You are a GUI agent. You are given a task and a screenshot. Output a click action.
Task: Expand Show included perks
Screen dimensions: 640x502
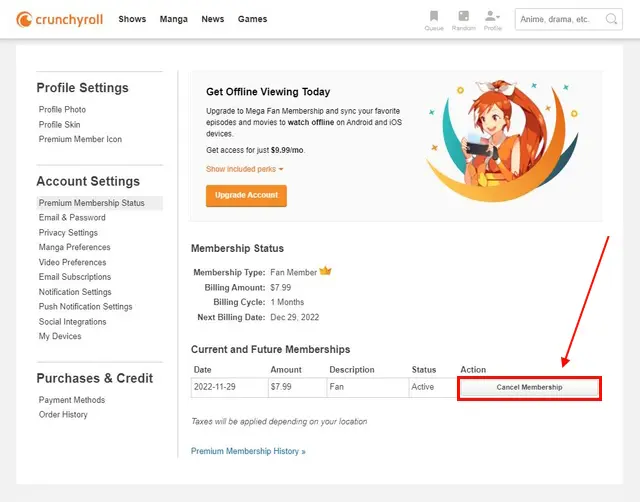click(x=244, y=169)
